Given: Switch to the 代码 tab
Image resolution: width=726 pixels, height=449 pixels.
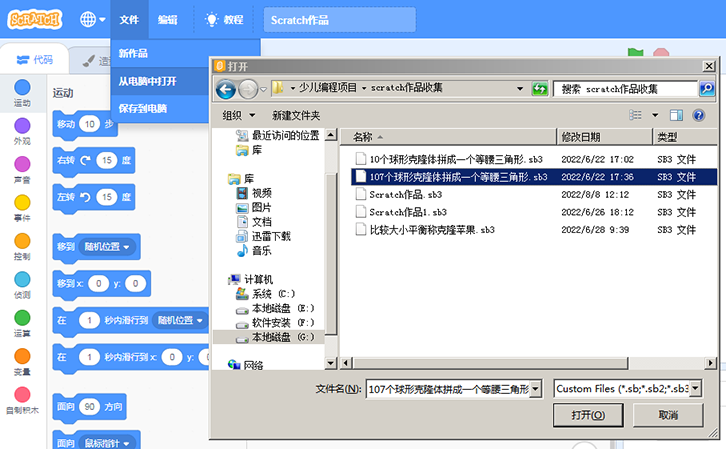Looking at the screenshot, I should click(34, 60).
